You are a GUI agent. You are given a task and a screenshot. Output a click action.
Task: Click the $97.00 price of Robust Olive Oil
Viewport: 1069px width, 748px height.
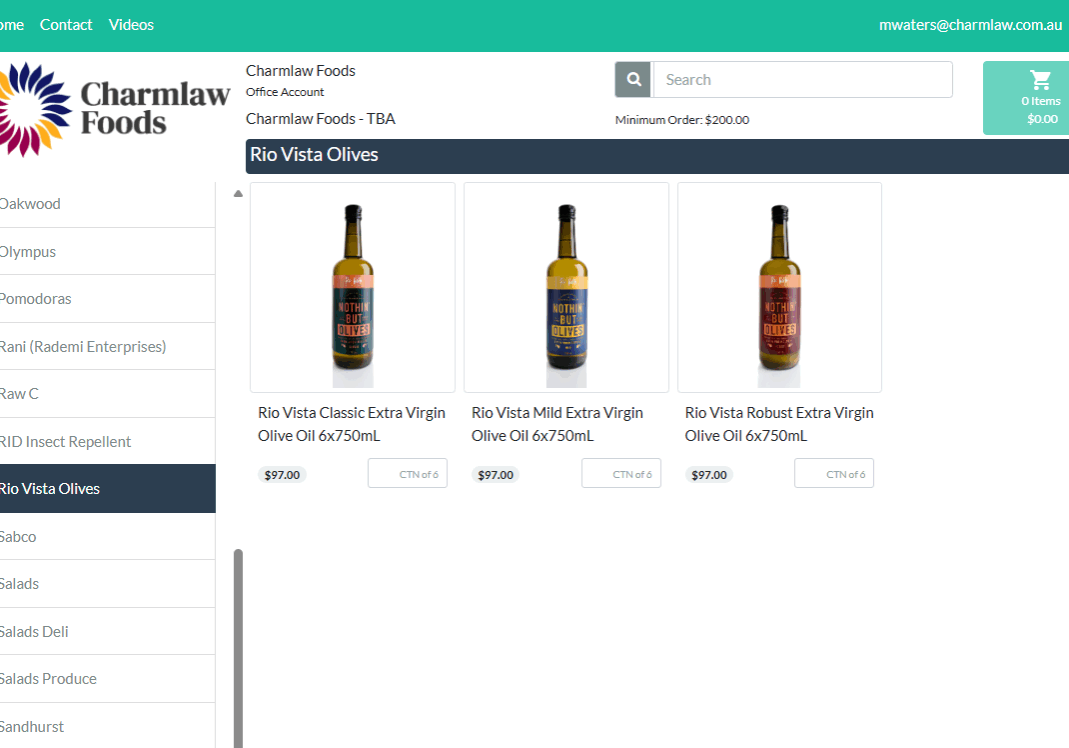pos(709,475)
